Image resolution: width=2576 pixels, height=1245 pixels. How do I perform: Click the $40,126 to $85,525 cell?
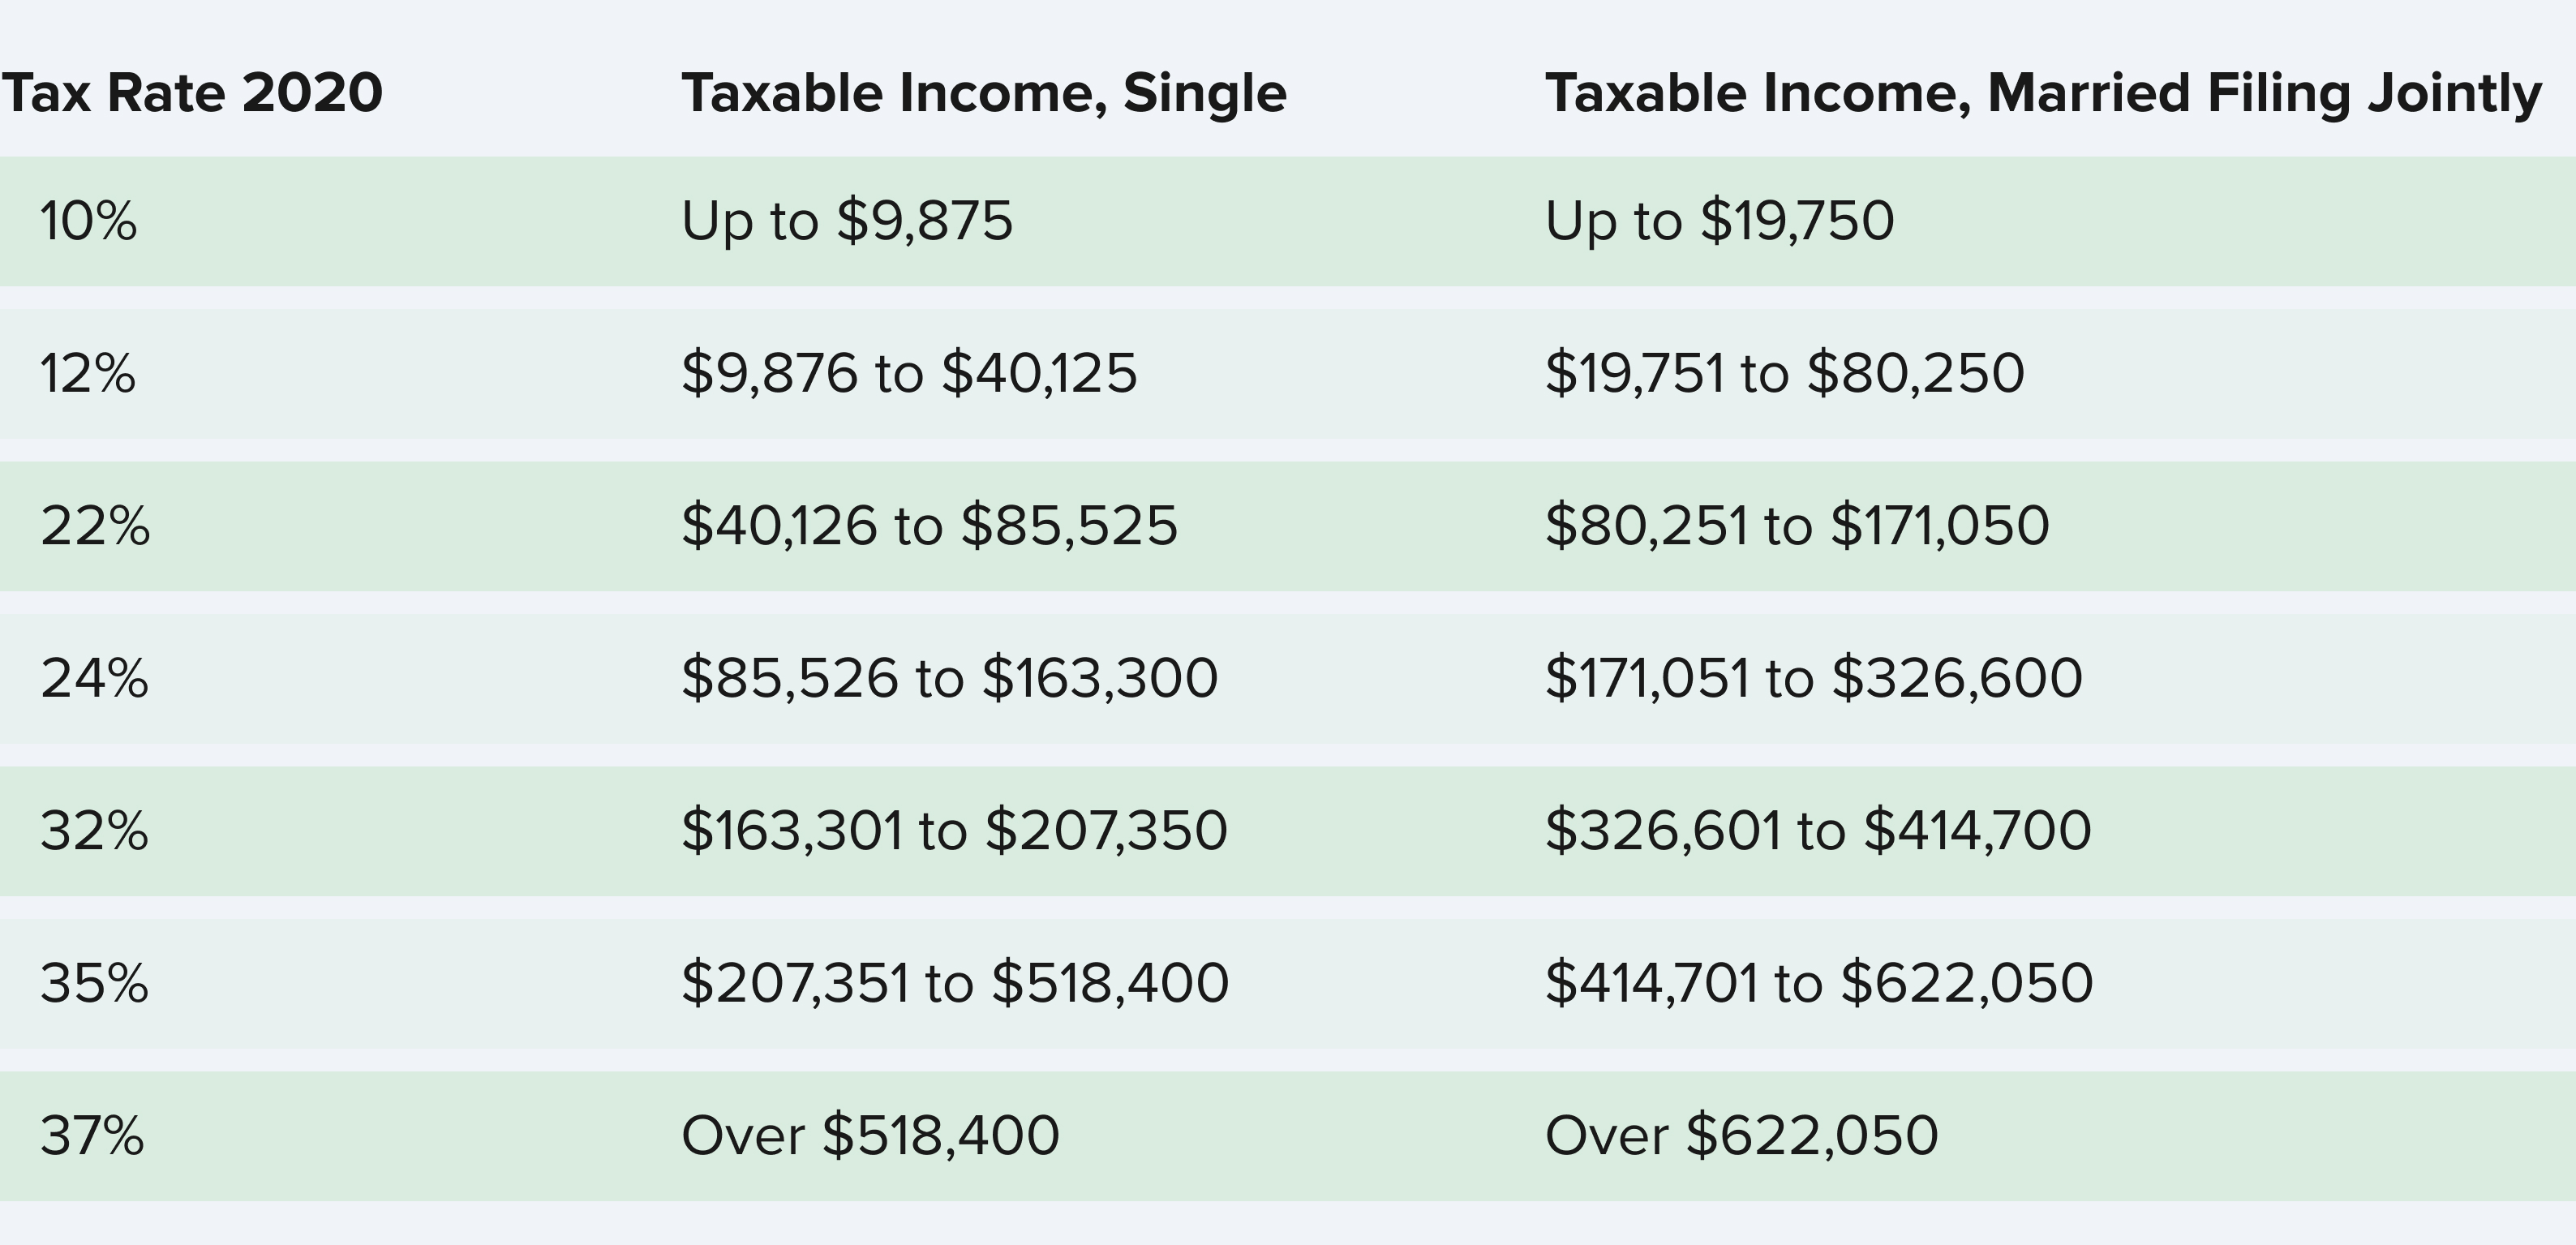pos(929,526)
